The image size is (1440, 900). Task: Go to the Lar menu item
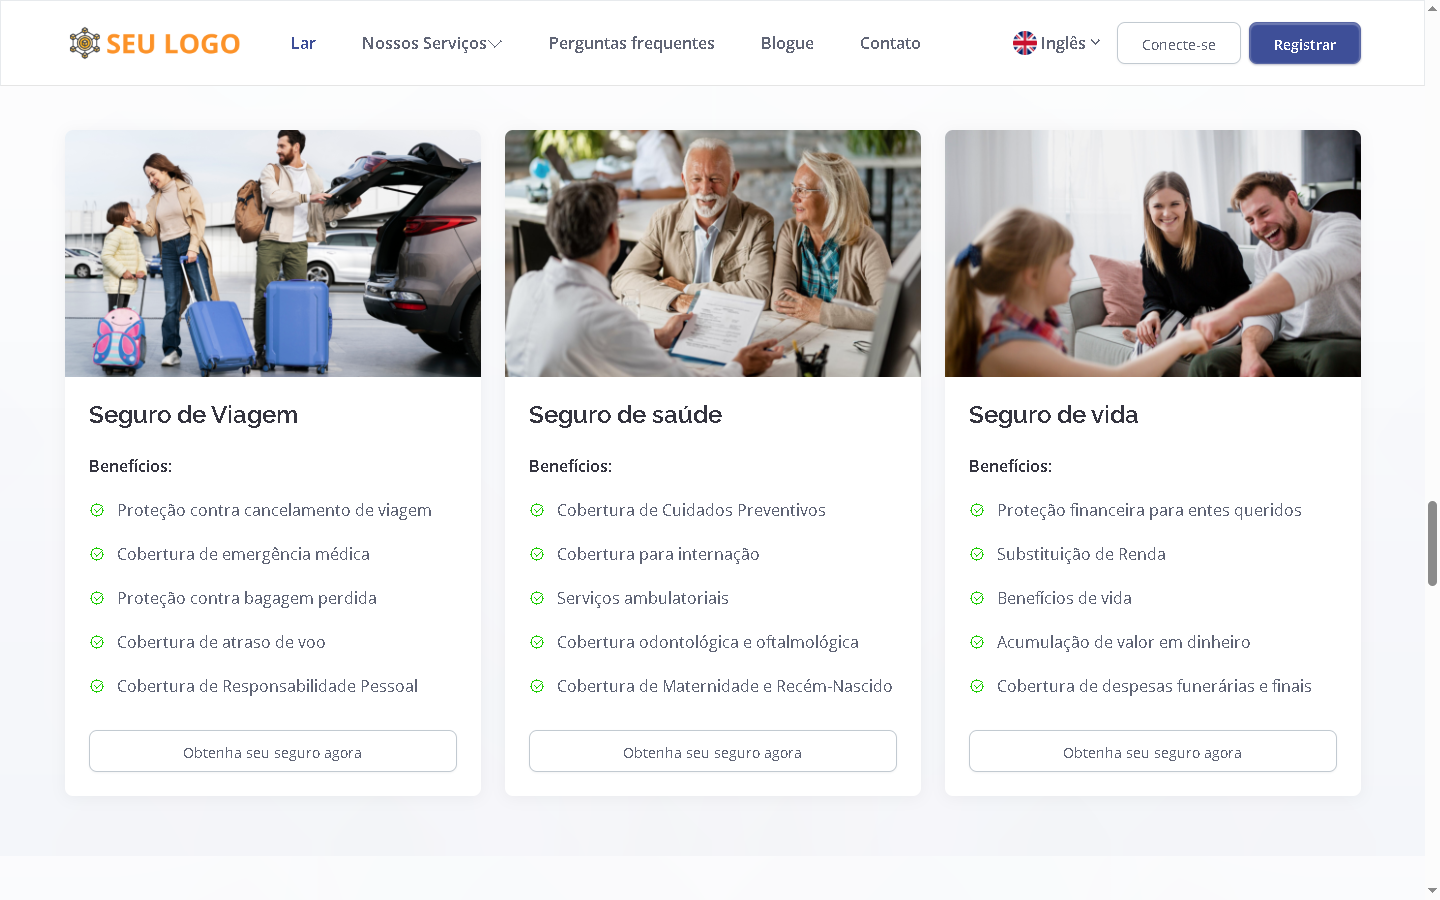click(x=303, y=43)
